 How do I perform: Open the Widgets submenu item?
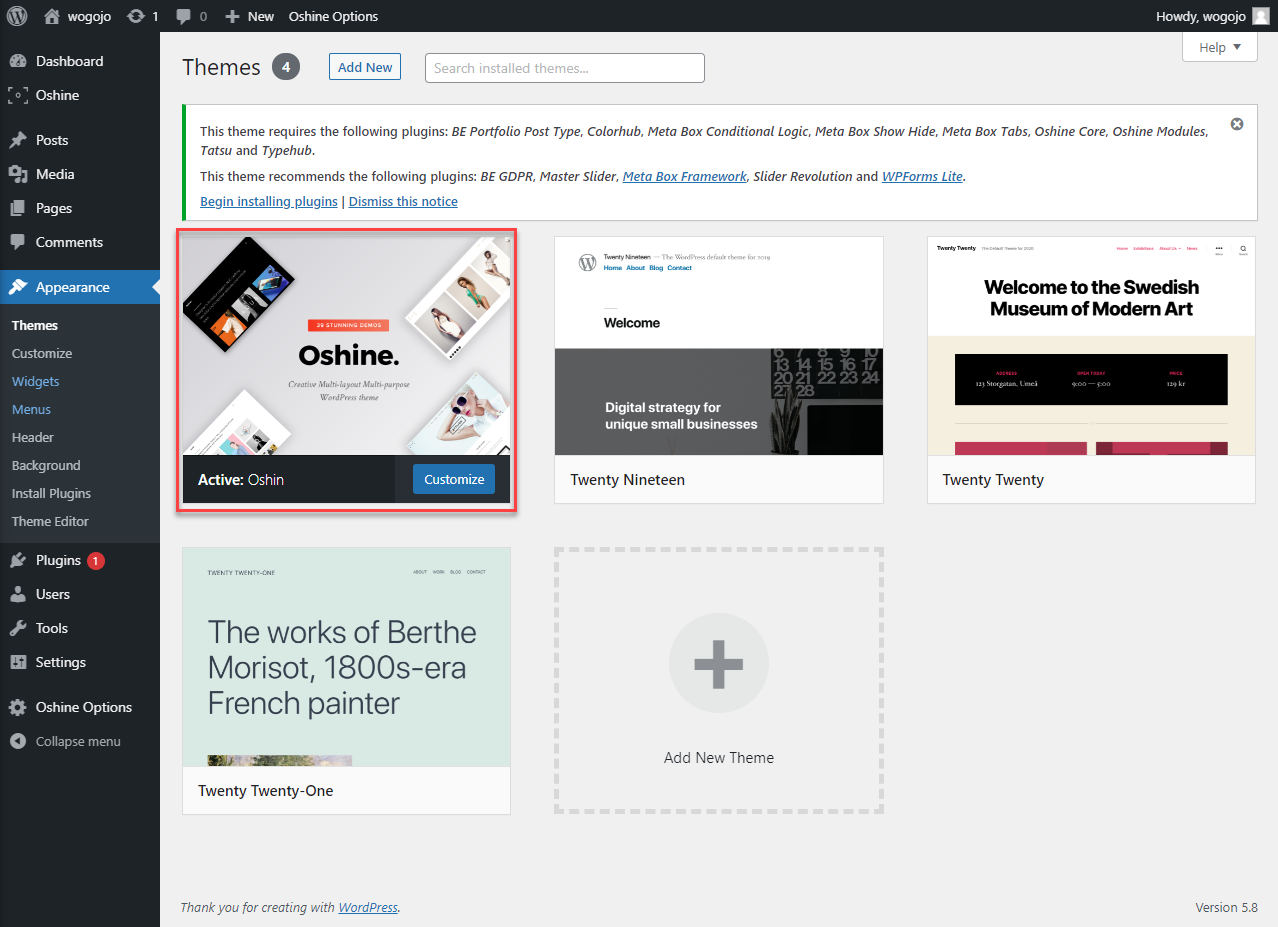click(x=35, y=381)
